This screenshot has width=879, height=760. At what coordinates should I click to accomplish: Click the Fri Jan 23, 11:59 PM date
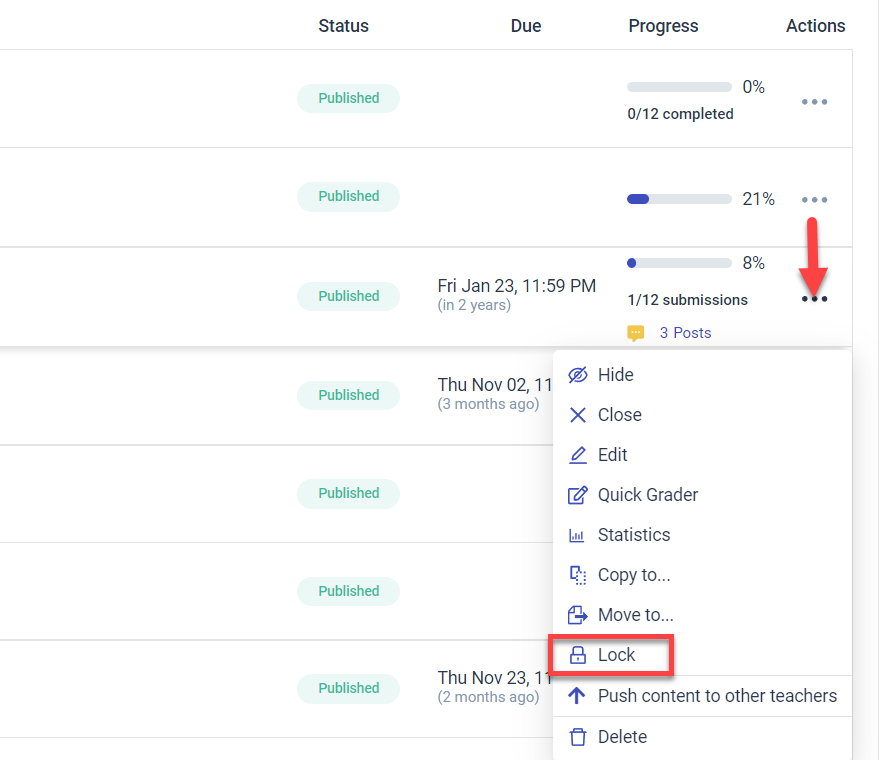516,286
